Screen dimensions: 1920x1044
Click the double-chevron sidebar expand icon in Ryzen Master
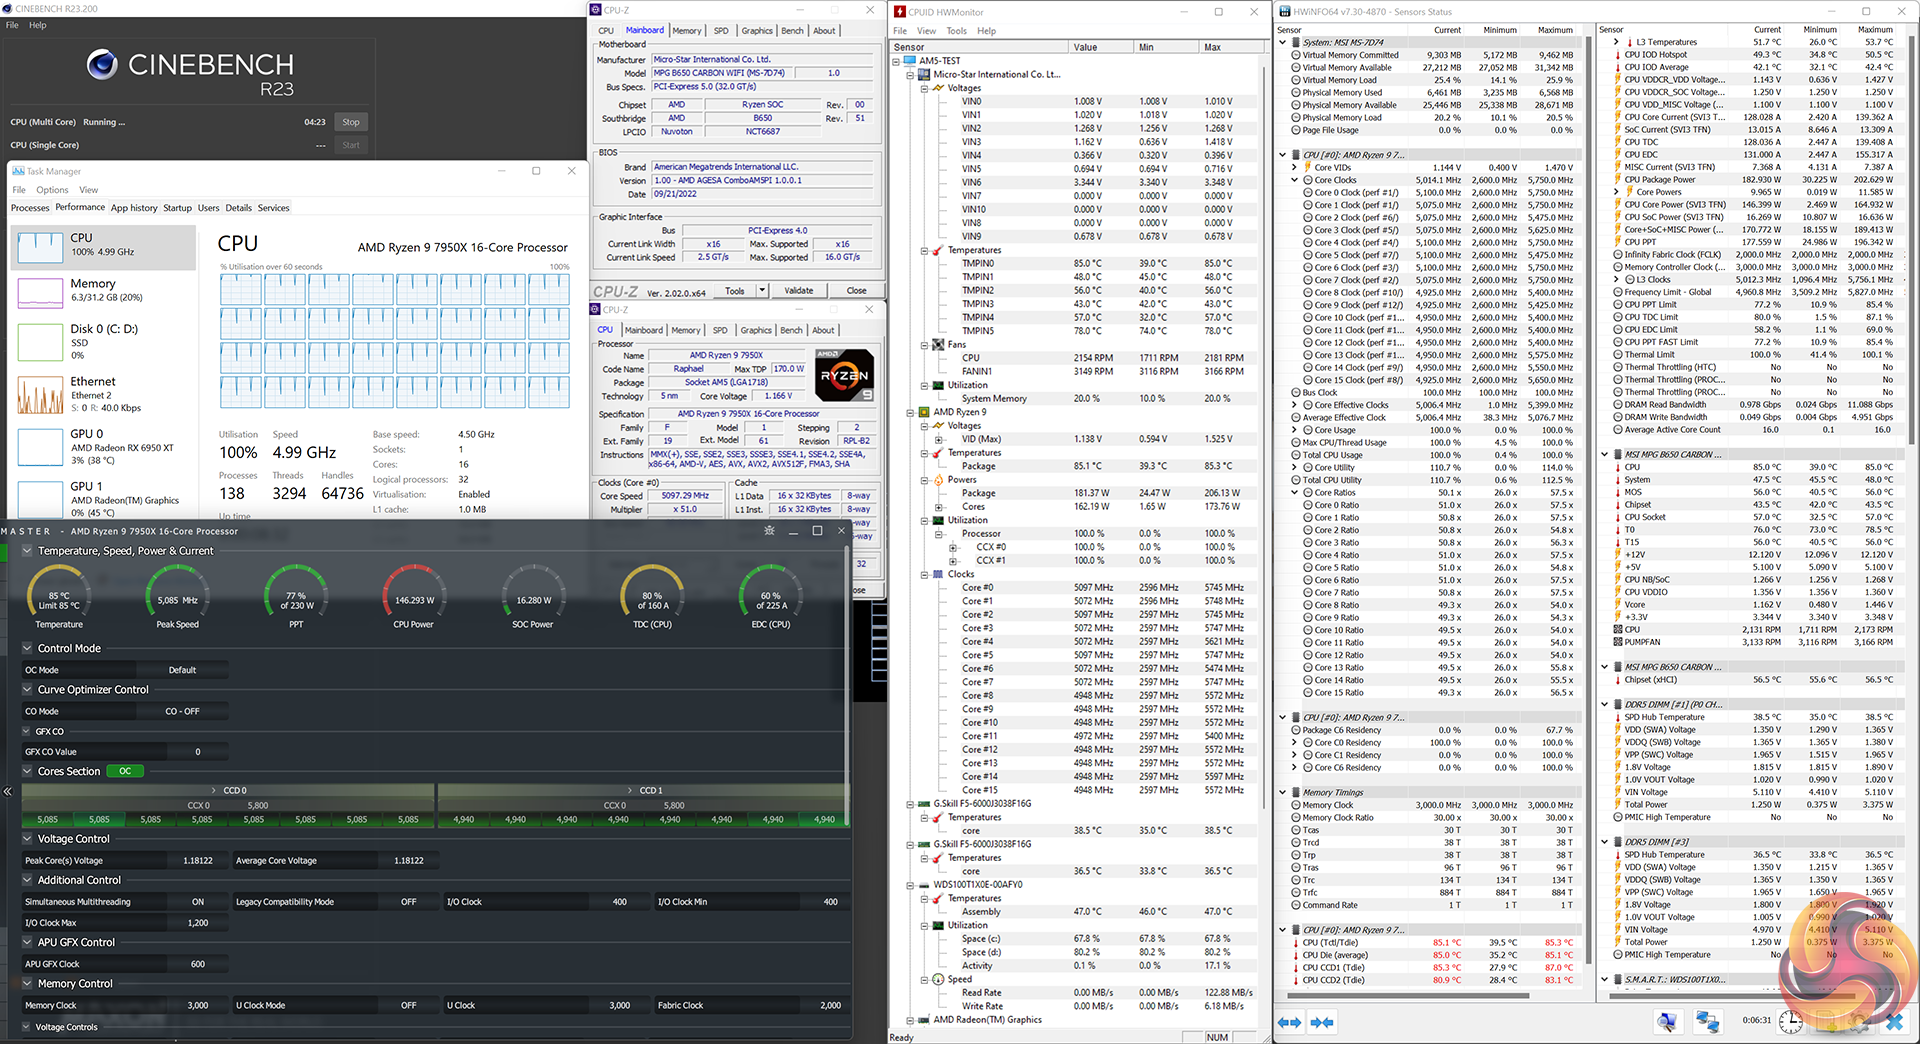pyautogui.click(x=8, y=791)
